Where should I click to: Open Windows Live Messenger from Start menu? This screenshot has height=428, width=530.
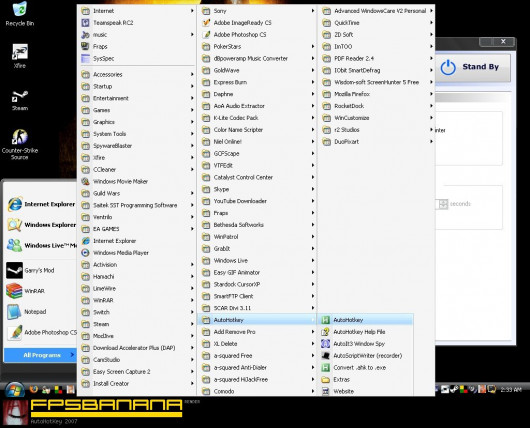(x=41, y=245)
